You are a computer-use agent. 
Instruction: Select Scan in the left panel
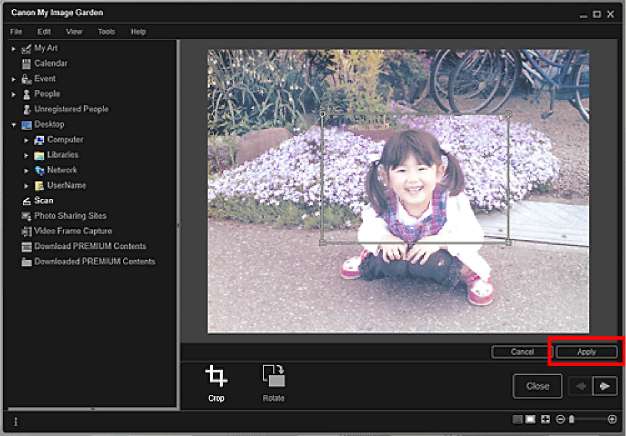(x=43, y=200)
